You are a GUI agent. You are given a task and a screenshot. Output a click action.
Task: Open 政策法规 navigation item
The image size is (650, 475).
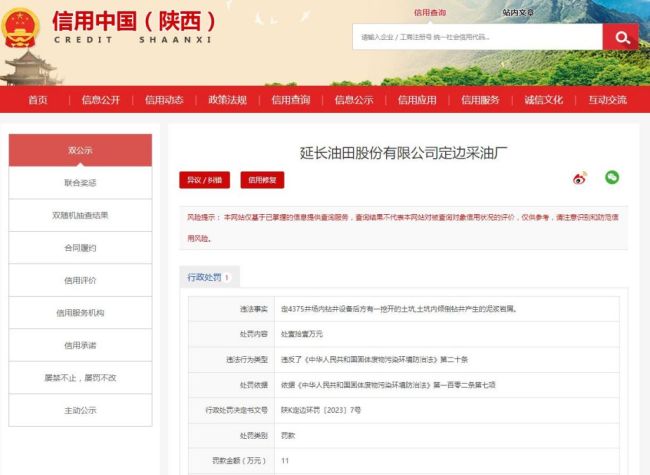pos(227,100)
